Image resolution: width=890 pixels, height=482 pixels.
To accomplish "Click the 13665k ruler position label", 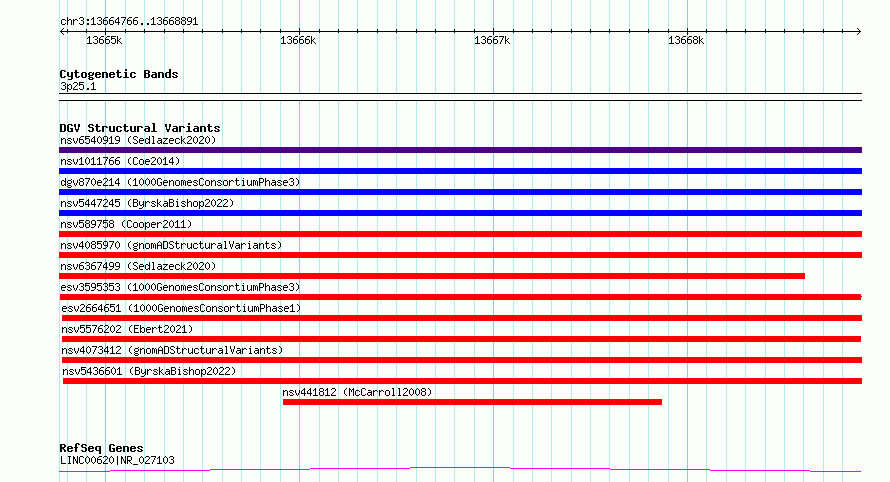I will pos(104,40).
